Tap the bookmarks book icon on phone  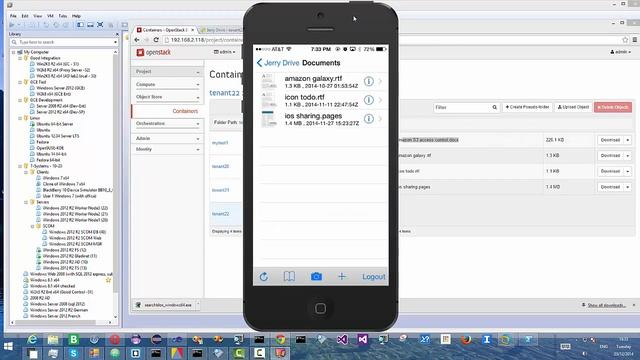pos(289,276)
